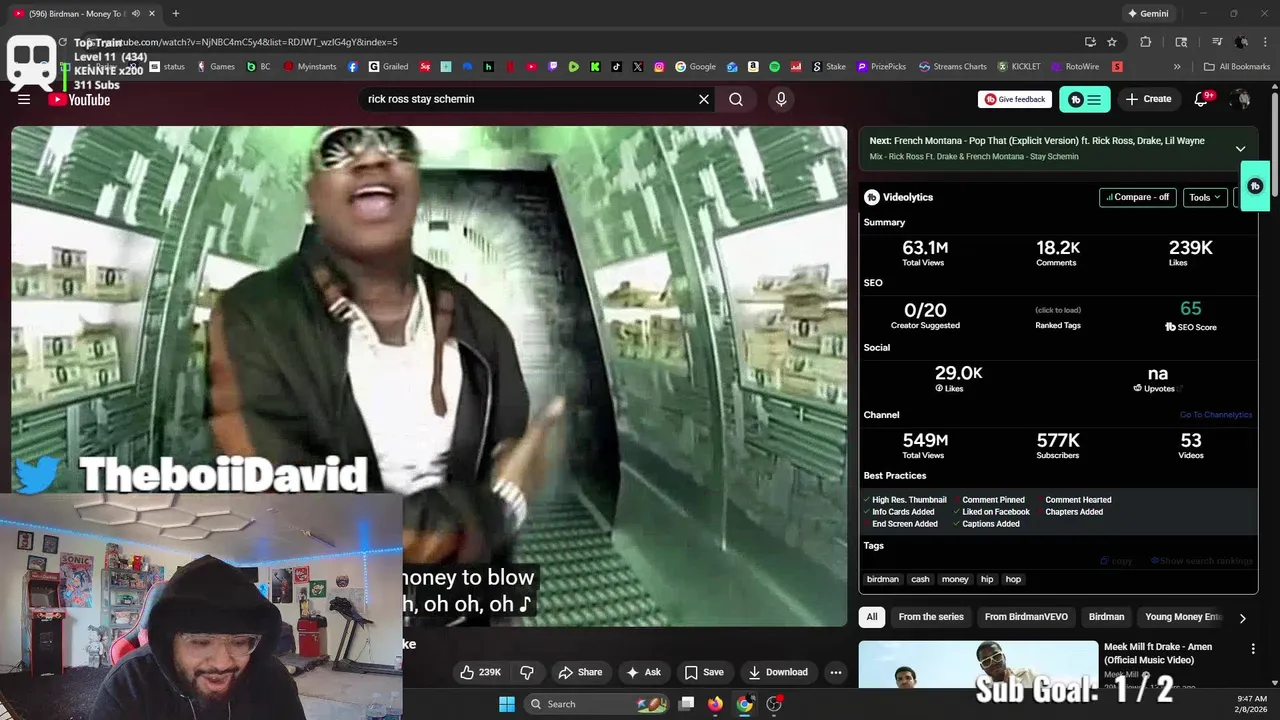Clear the search box with X
Screen dimensions: 1280x720
pos(704,99)
